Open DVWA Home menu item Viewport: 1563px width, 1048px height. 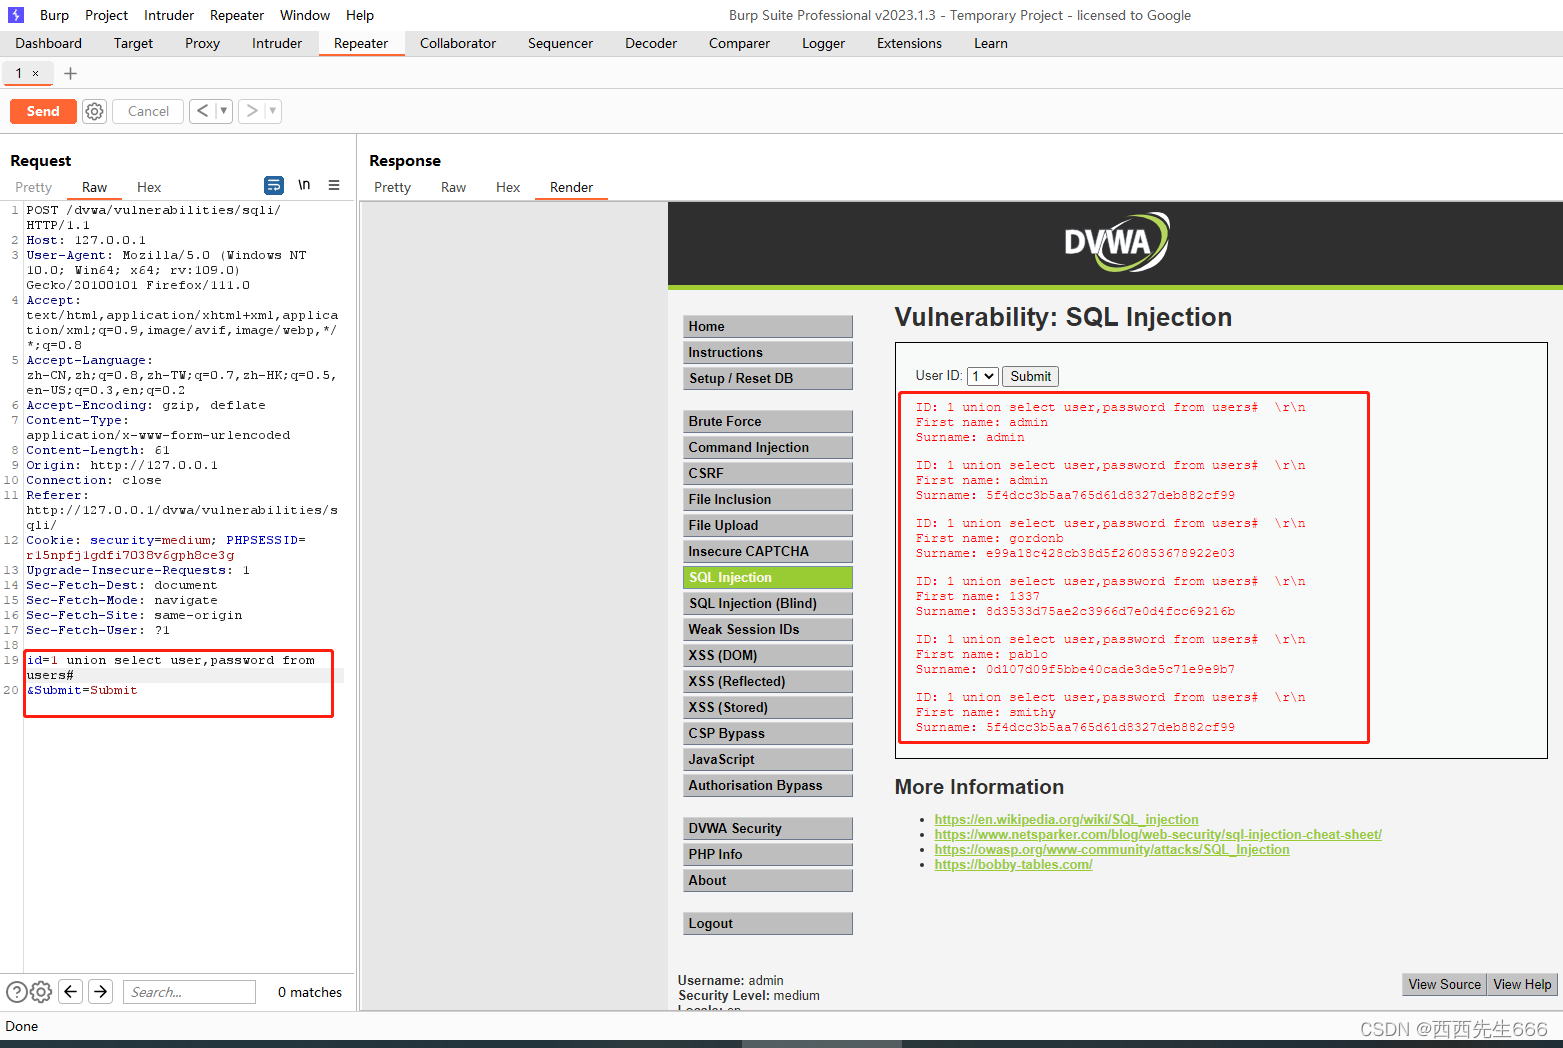(767, 326)
